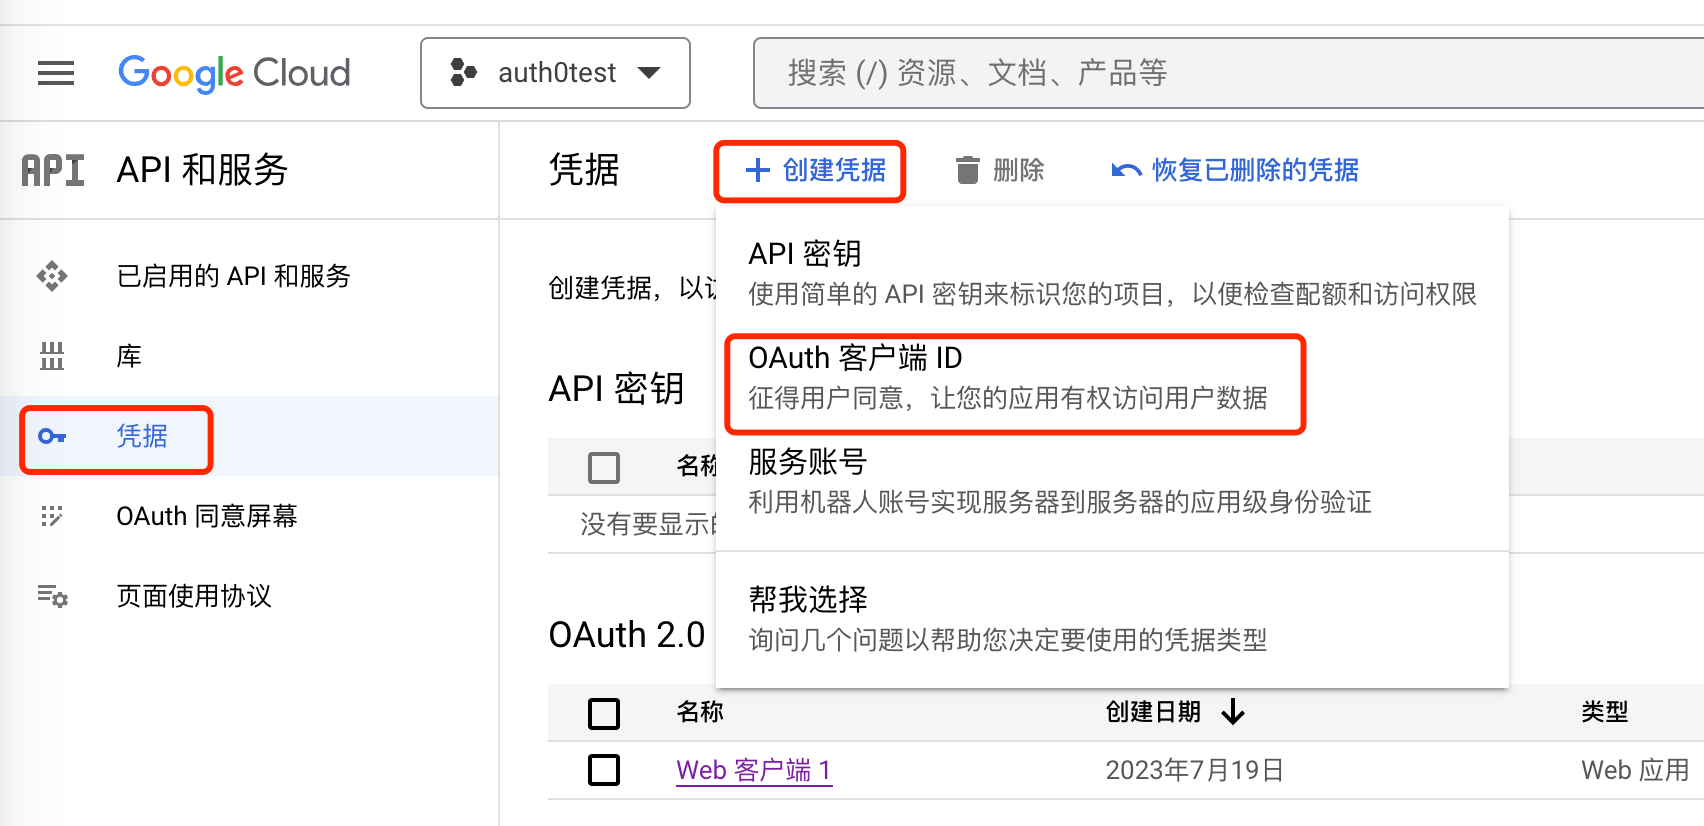
Task: Click the API 密钥 section heading
Action: [617, 389]
